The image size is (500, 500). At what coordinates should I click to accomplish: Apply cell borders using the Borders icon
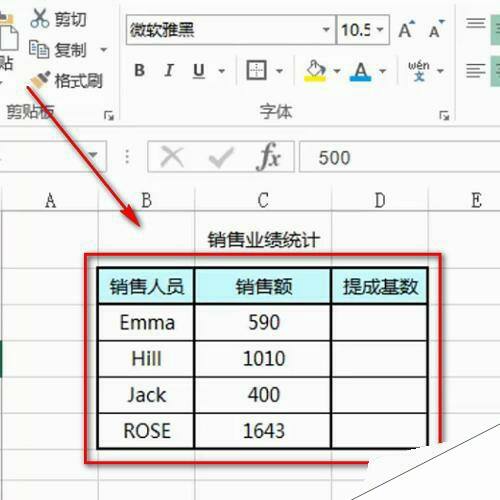(256, 70)
